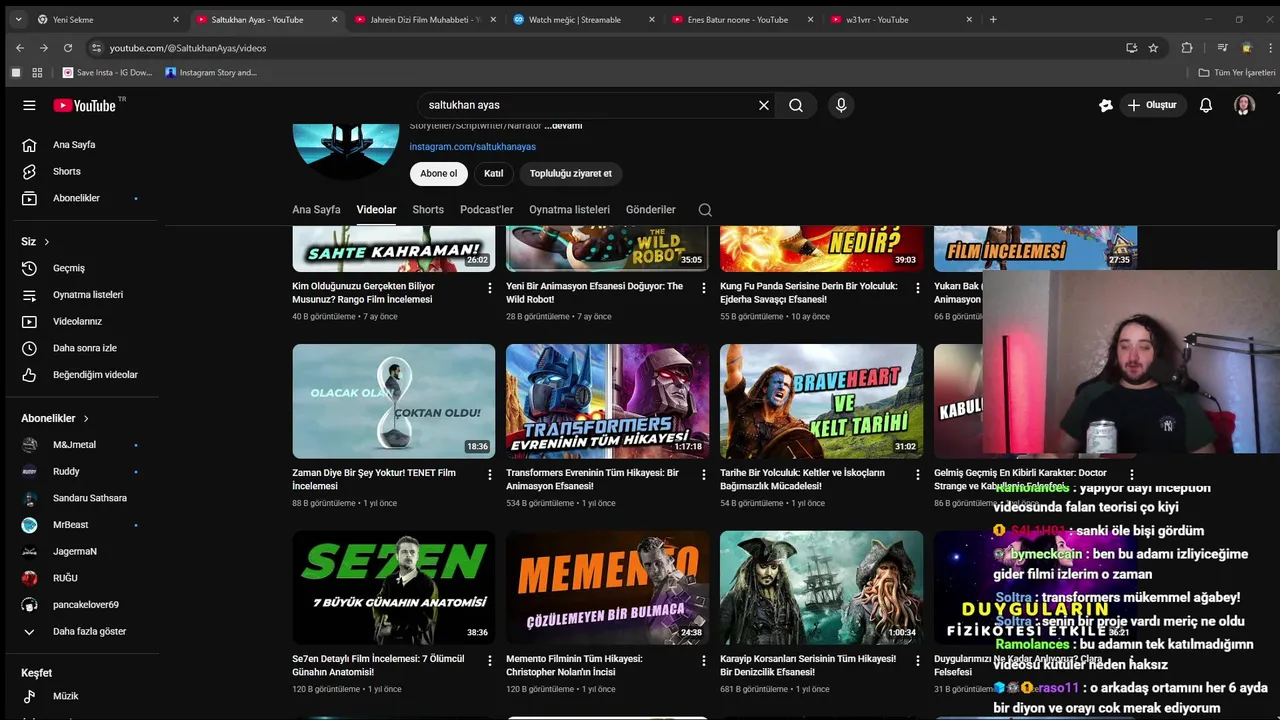Screen dimensions: 1280x720
Task: Select the Videolar tab
Action: [376, 210]
